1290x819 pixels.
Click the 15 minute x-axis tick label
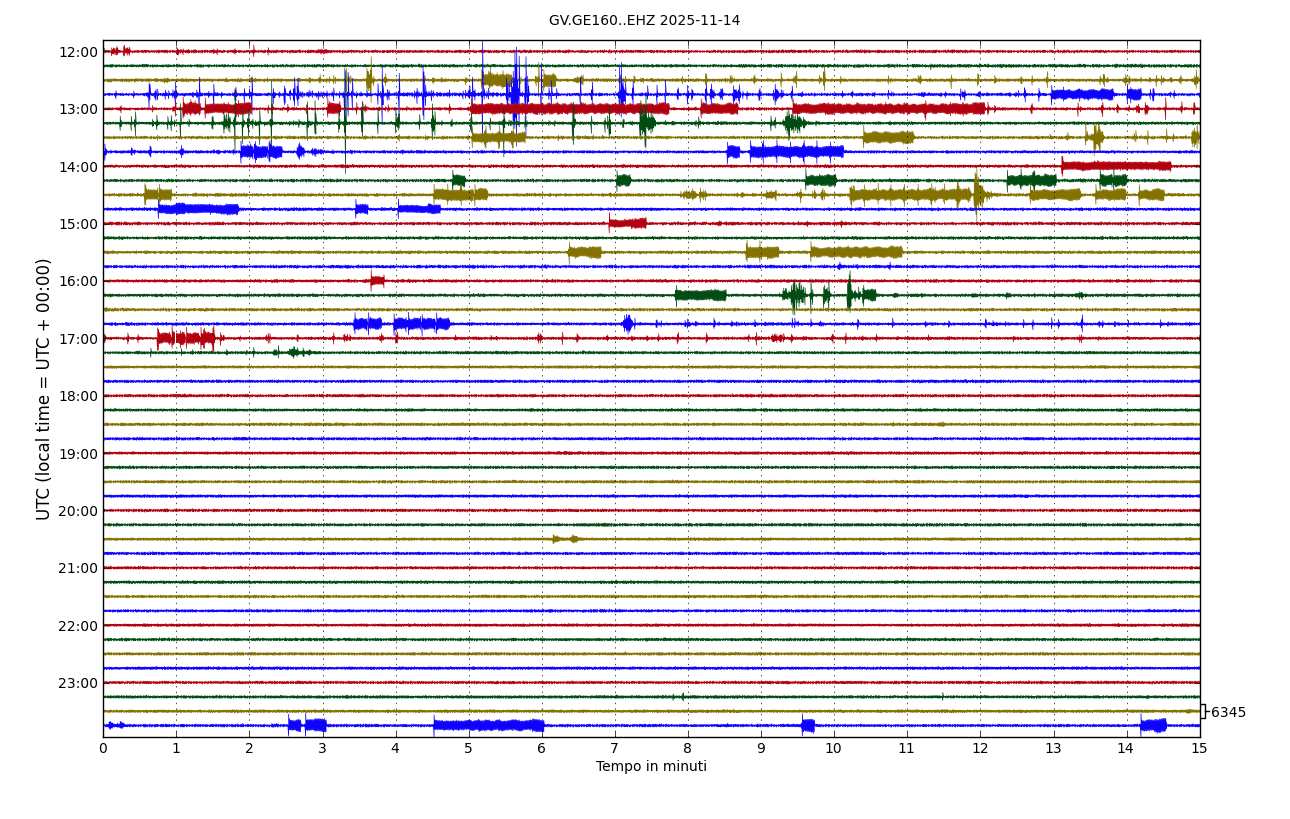[x=1199, y=748]
